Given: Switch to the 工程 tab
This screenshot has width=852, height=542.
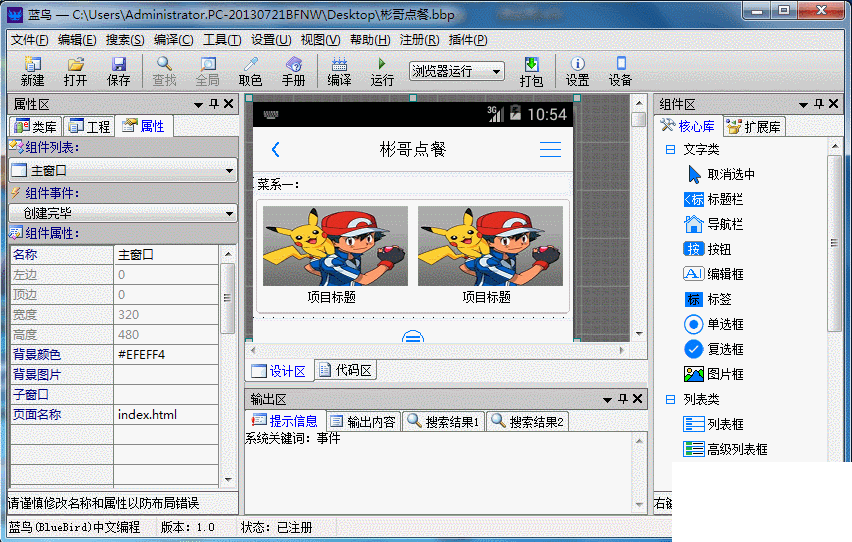Looking at the screenshot, I should (89, 127).
